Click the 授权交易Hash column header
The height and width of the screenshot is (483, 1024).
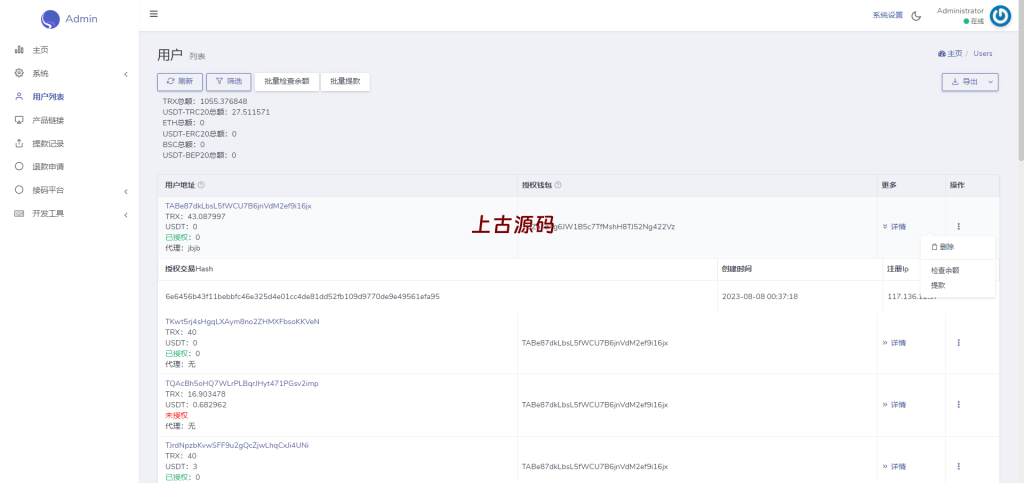tap(189, 269)
